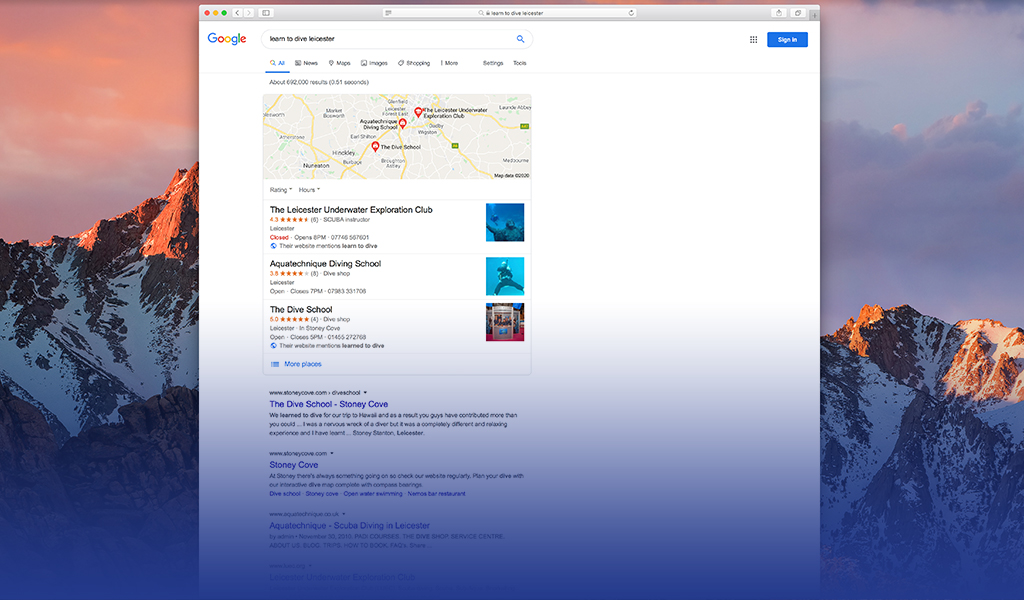Expand the www.stoneycove.com result dropdown arrow
The width and height of the screenshot is (1024, 600).
click(x=332, y=453)
